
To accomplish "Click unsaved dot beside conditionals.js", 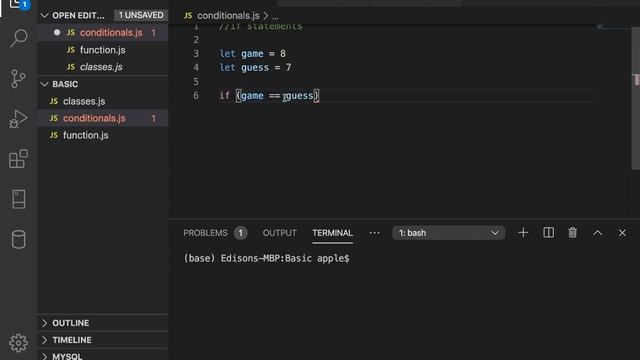I will 57,32.
